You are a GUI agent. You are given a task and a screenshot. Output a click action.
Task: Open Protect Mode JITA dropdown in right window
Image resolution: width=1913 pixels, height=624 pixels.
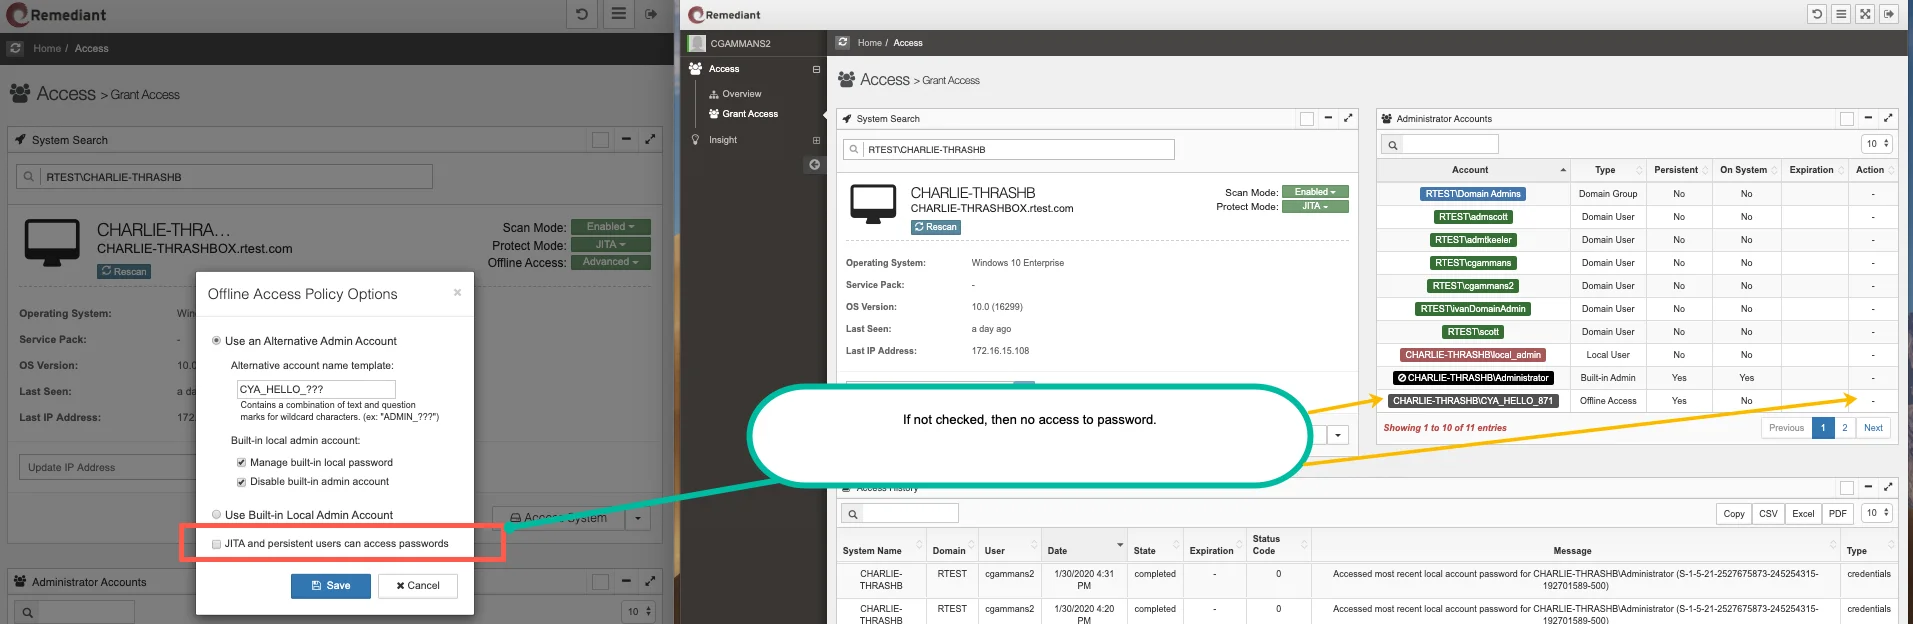point(1315,207)
